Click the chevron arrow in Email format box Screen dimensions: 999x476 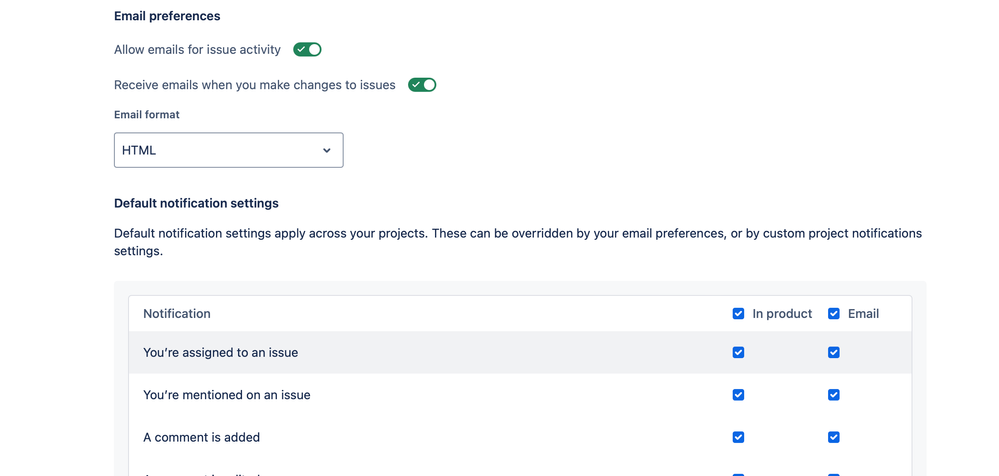pyautogui.click(x=326, y=150)
